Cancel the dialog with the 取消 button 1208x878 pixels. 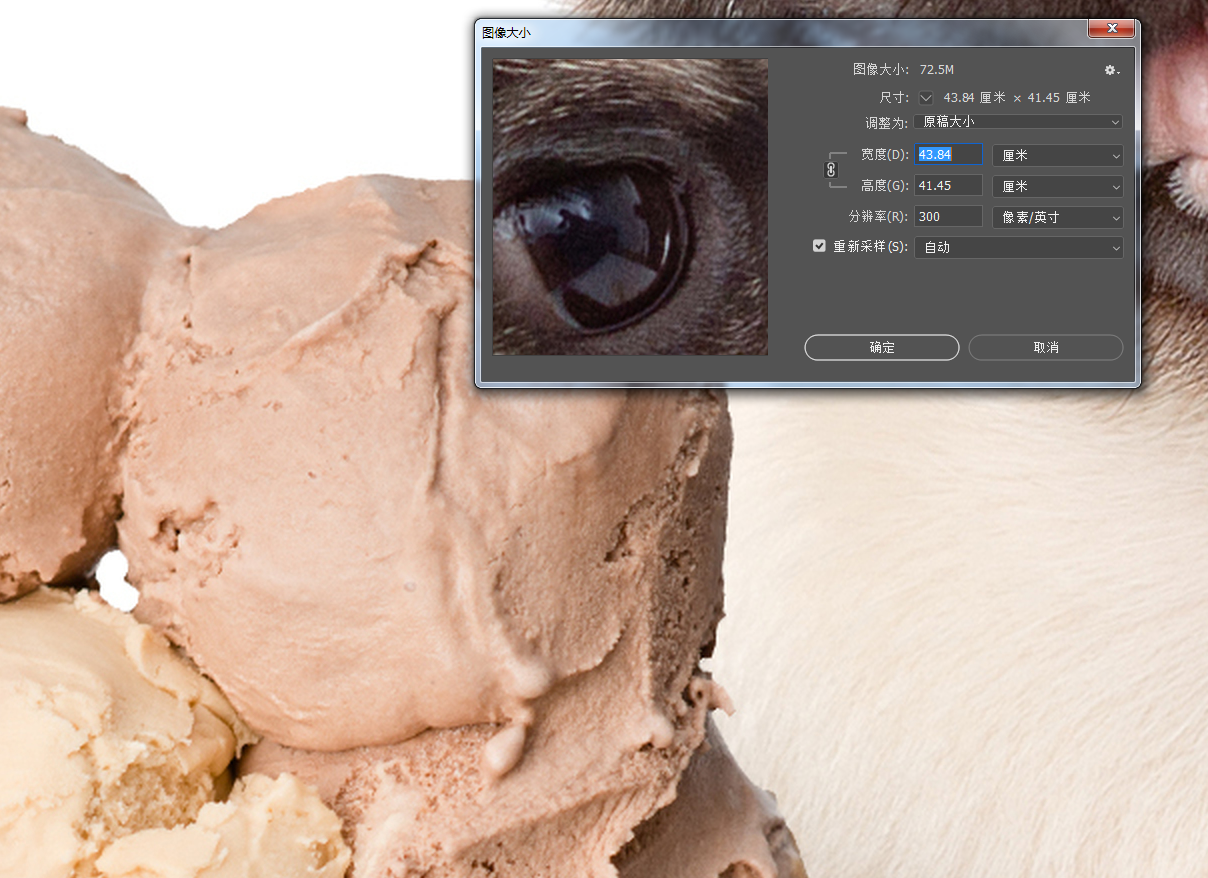1046,347
